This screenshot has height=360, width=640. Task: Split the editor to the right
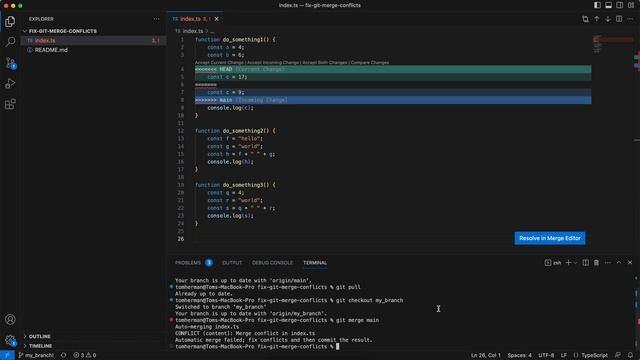pos(619,19)
